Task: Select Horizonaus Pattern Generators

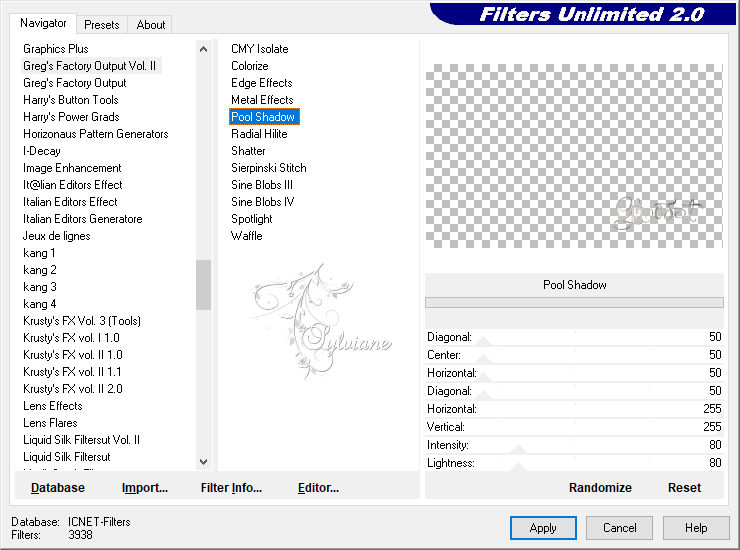Action: 96,134
